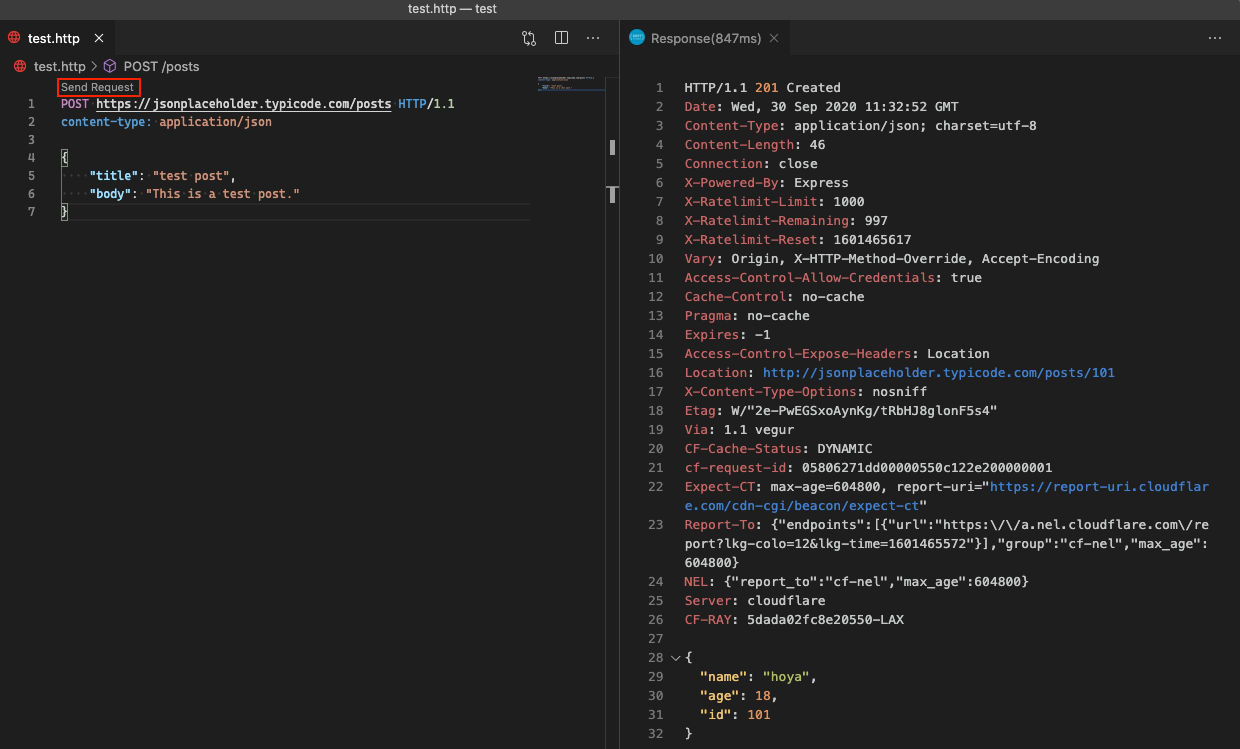Click the Connection: close header
Image resolution: width=1240 pixels, height=749 pixels.
point(751,163)
